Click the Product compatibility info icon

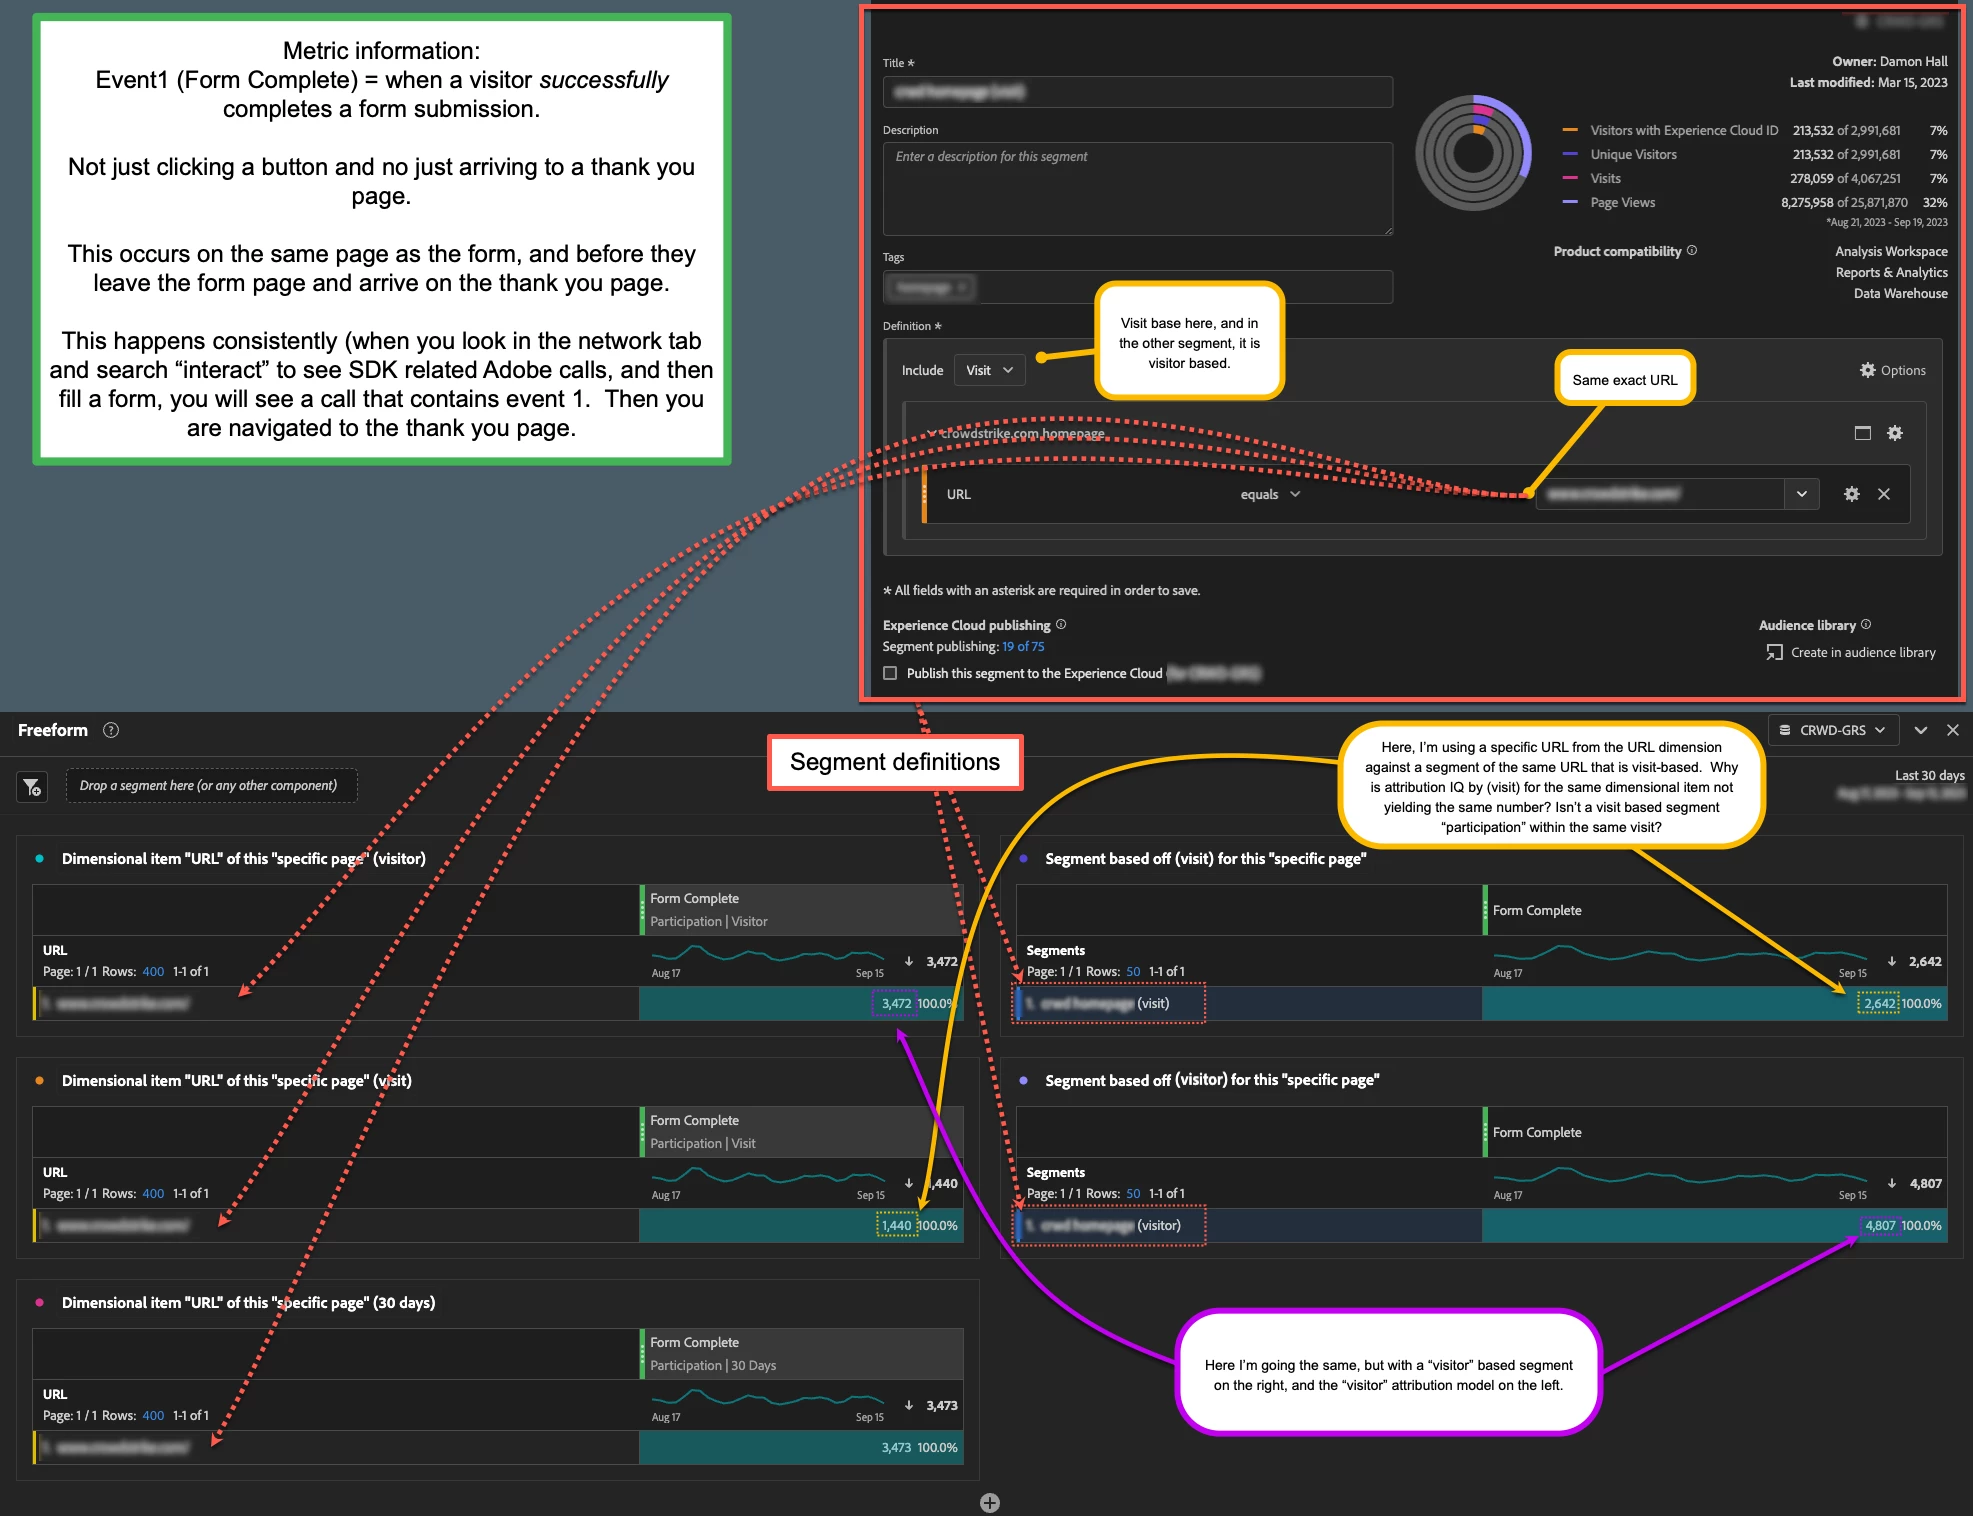(x=1692, y=251)
